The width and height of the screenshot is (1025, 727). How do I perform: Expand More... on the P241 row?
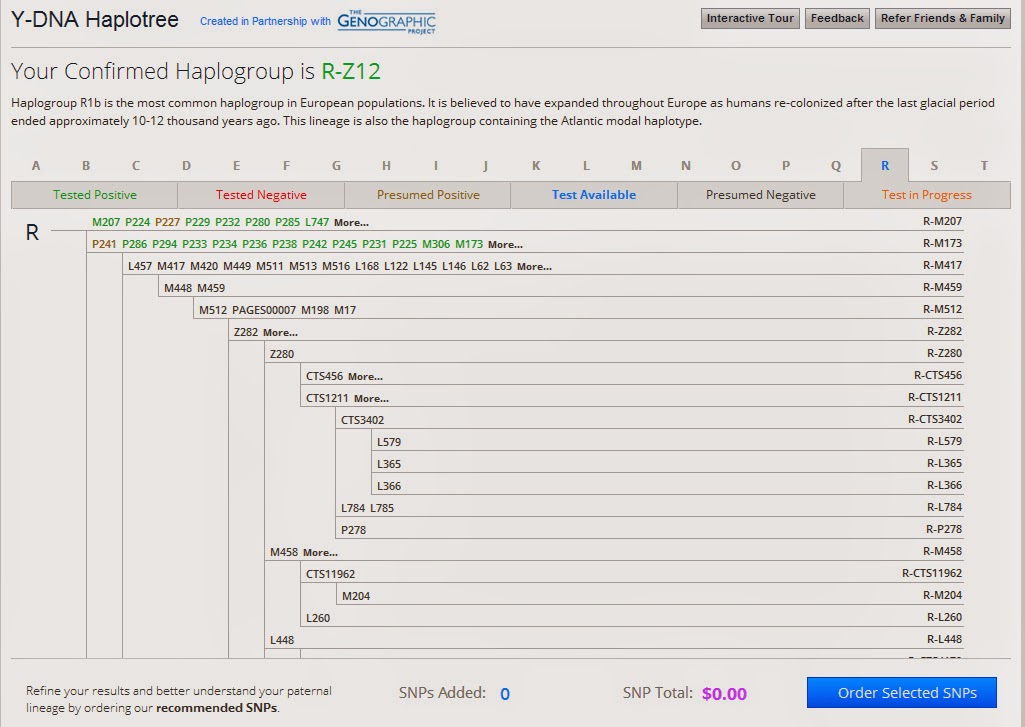(505, 245)
